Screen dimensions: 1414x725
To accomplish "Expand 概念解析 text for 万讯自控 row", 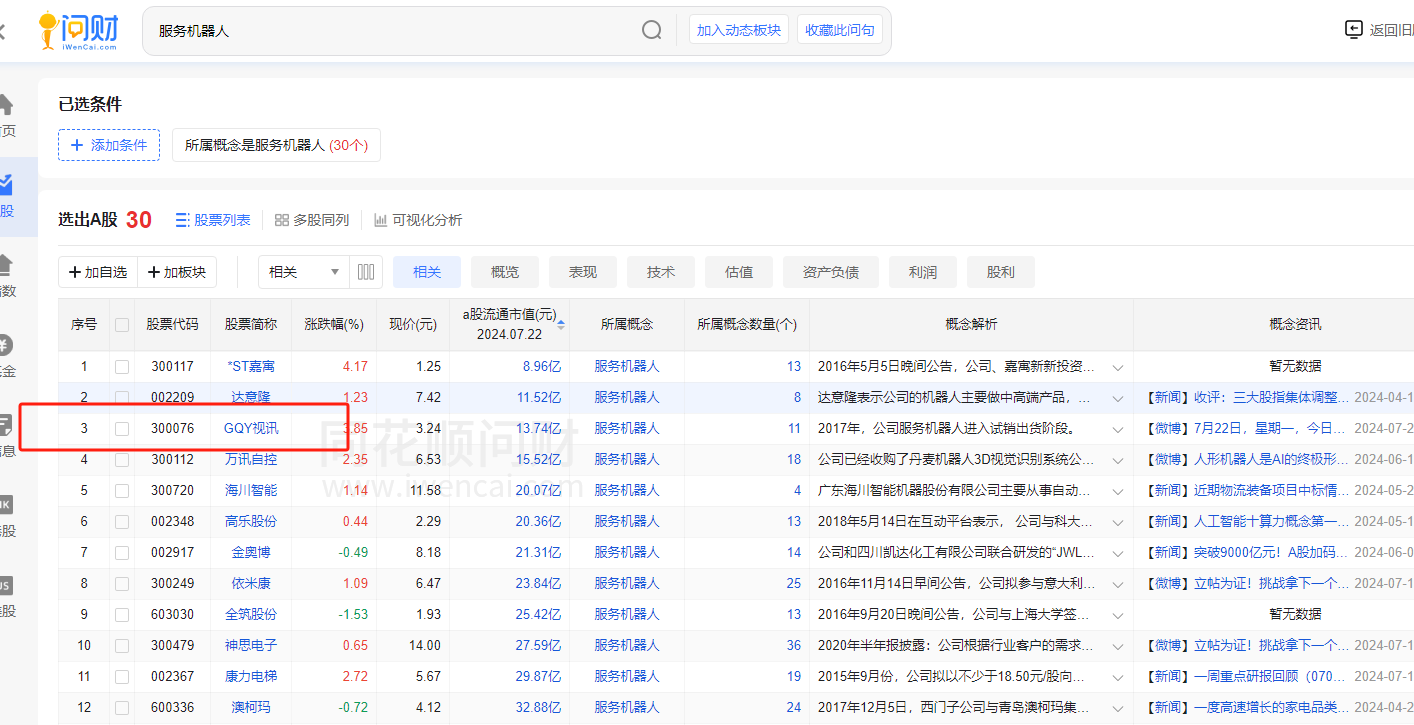I will point(1117,460).
